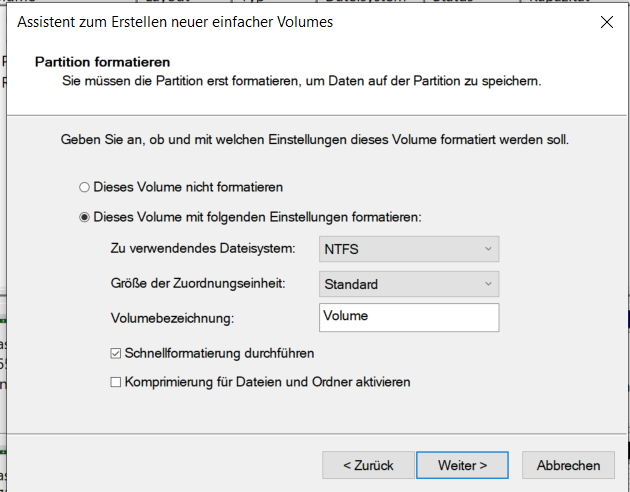This screenshot has height=492, width=630.
Task: Click the Volumebezeichnung text field
Action: point(408,317)
